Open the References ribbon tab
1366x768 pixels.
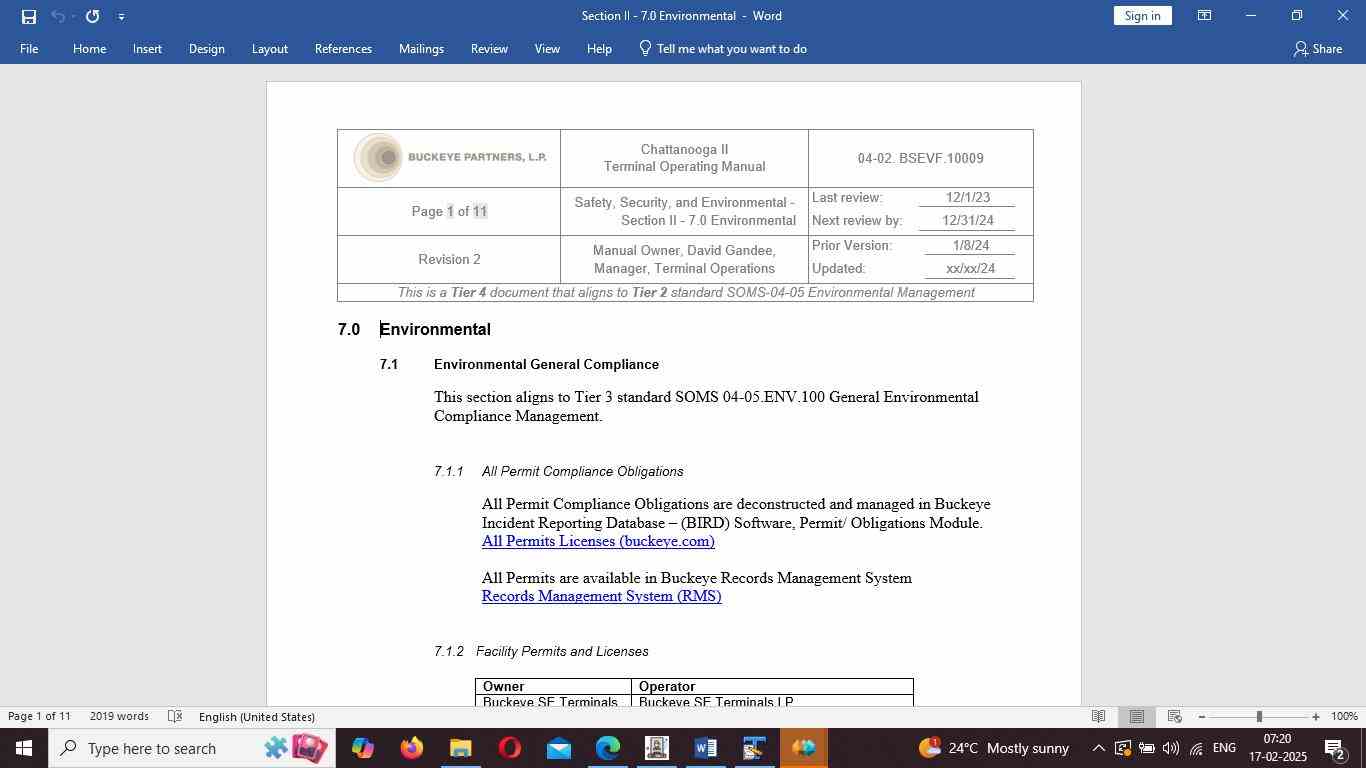click(343, 49)
